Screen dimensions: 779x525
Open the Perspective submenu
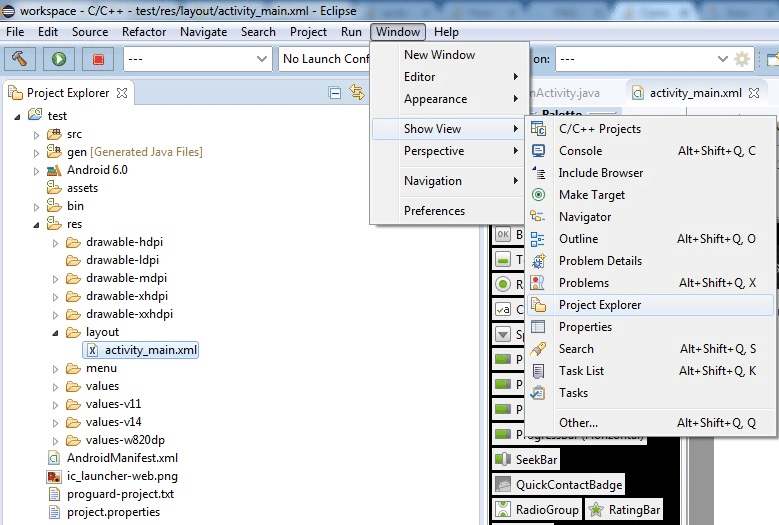coord(450,150)
